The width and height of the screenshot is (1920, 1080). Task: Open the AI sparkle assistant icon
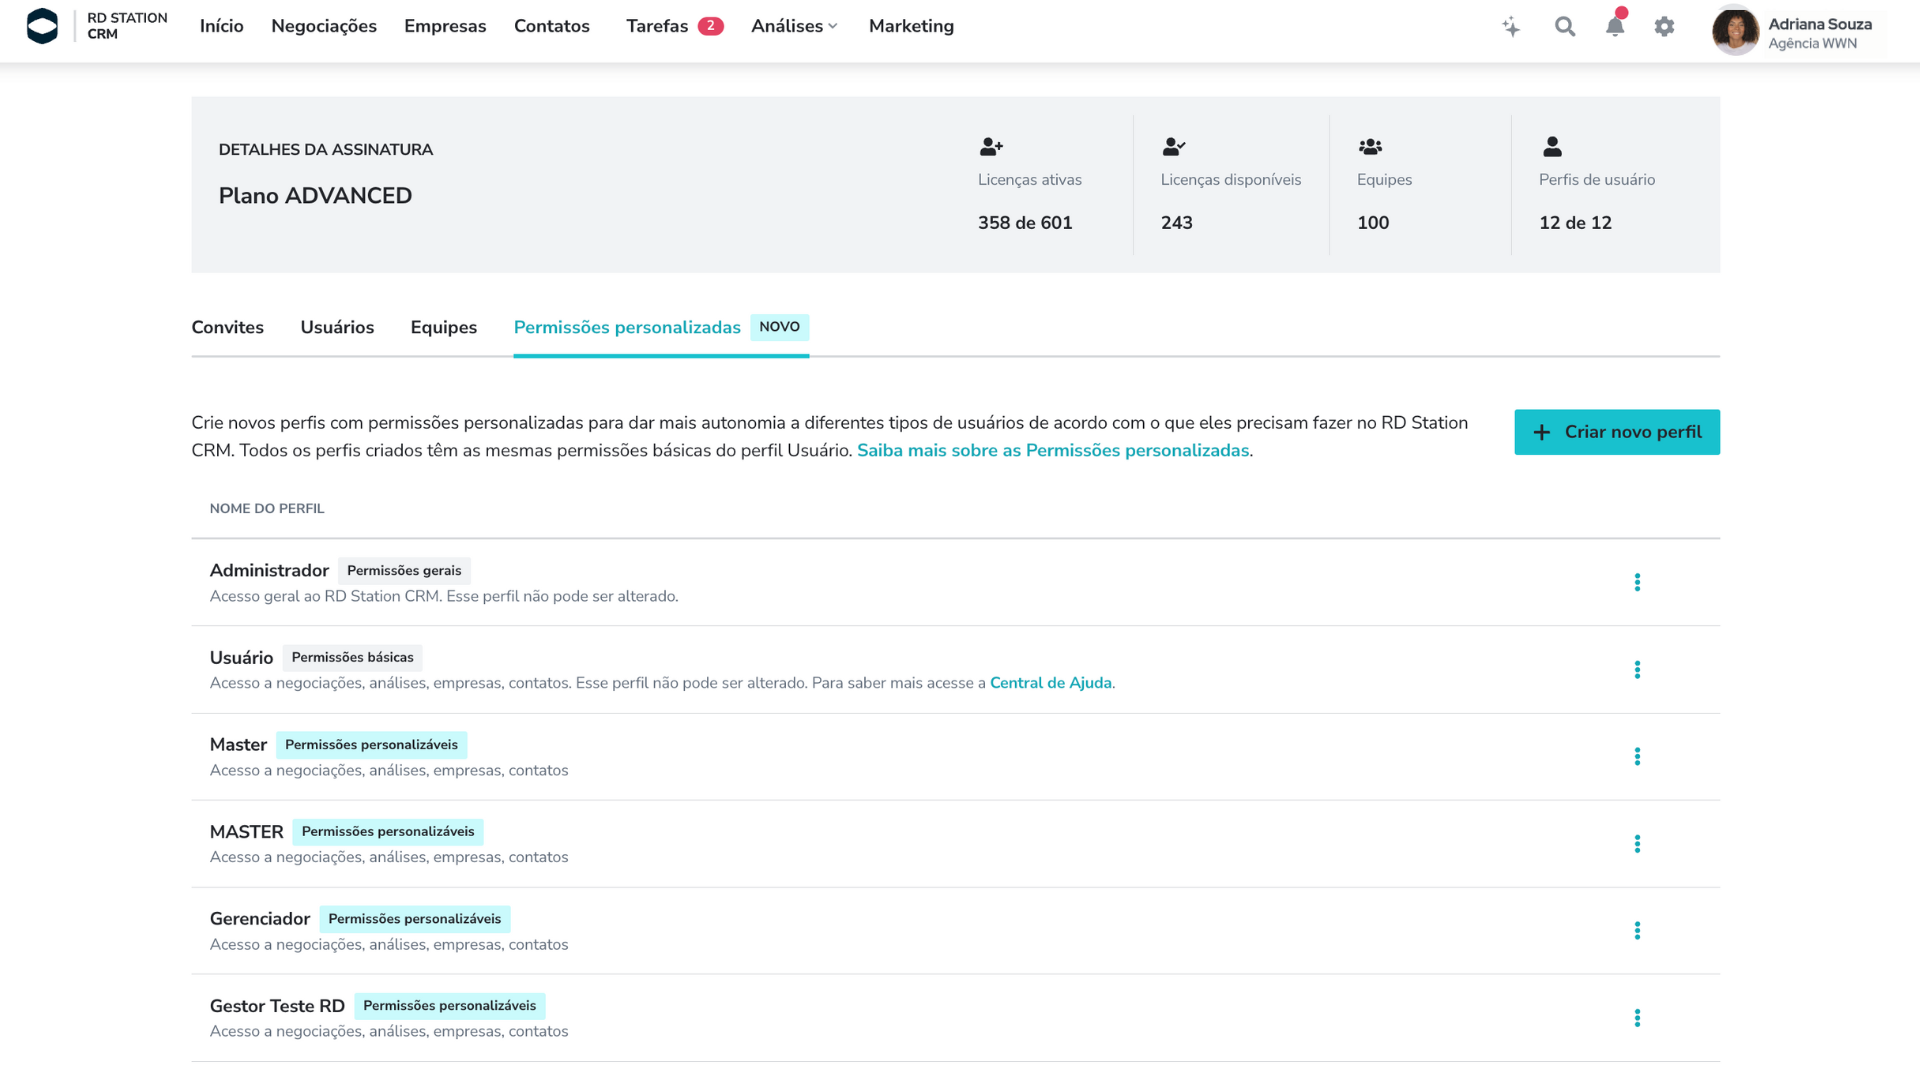[1511, 27]
